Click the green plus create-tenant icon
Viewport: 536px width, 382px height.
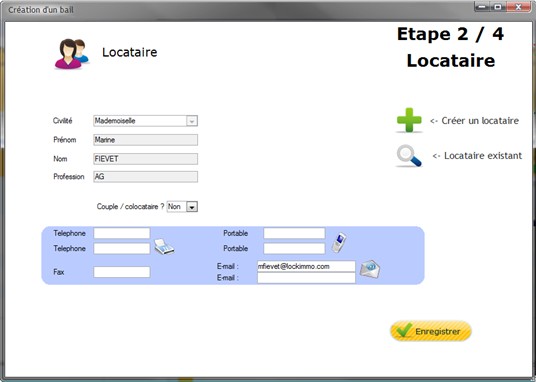[409, 120]
